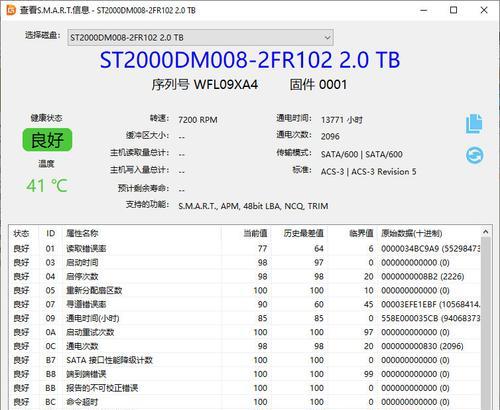
Task: Select the 05 重新分配扇区数 row
Action: tap(245, 291)
